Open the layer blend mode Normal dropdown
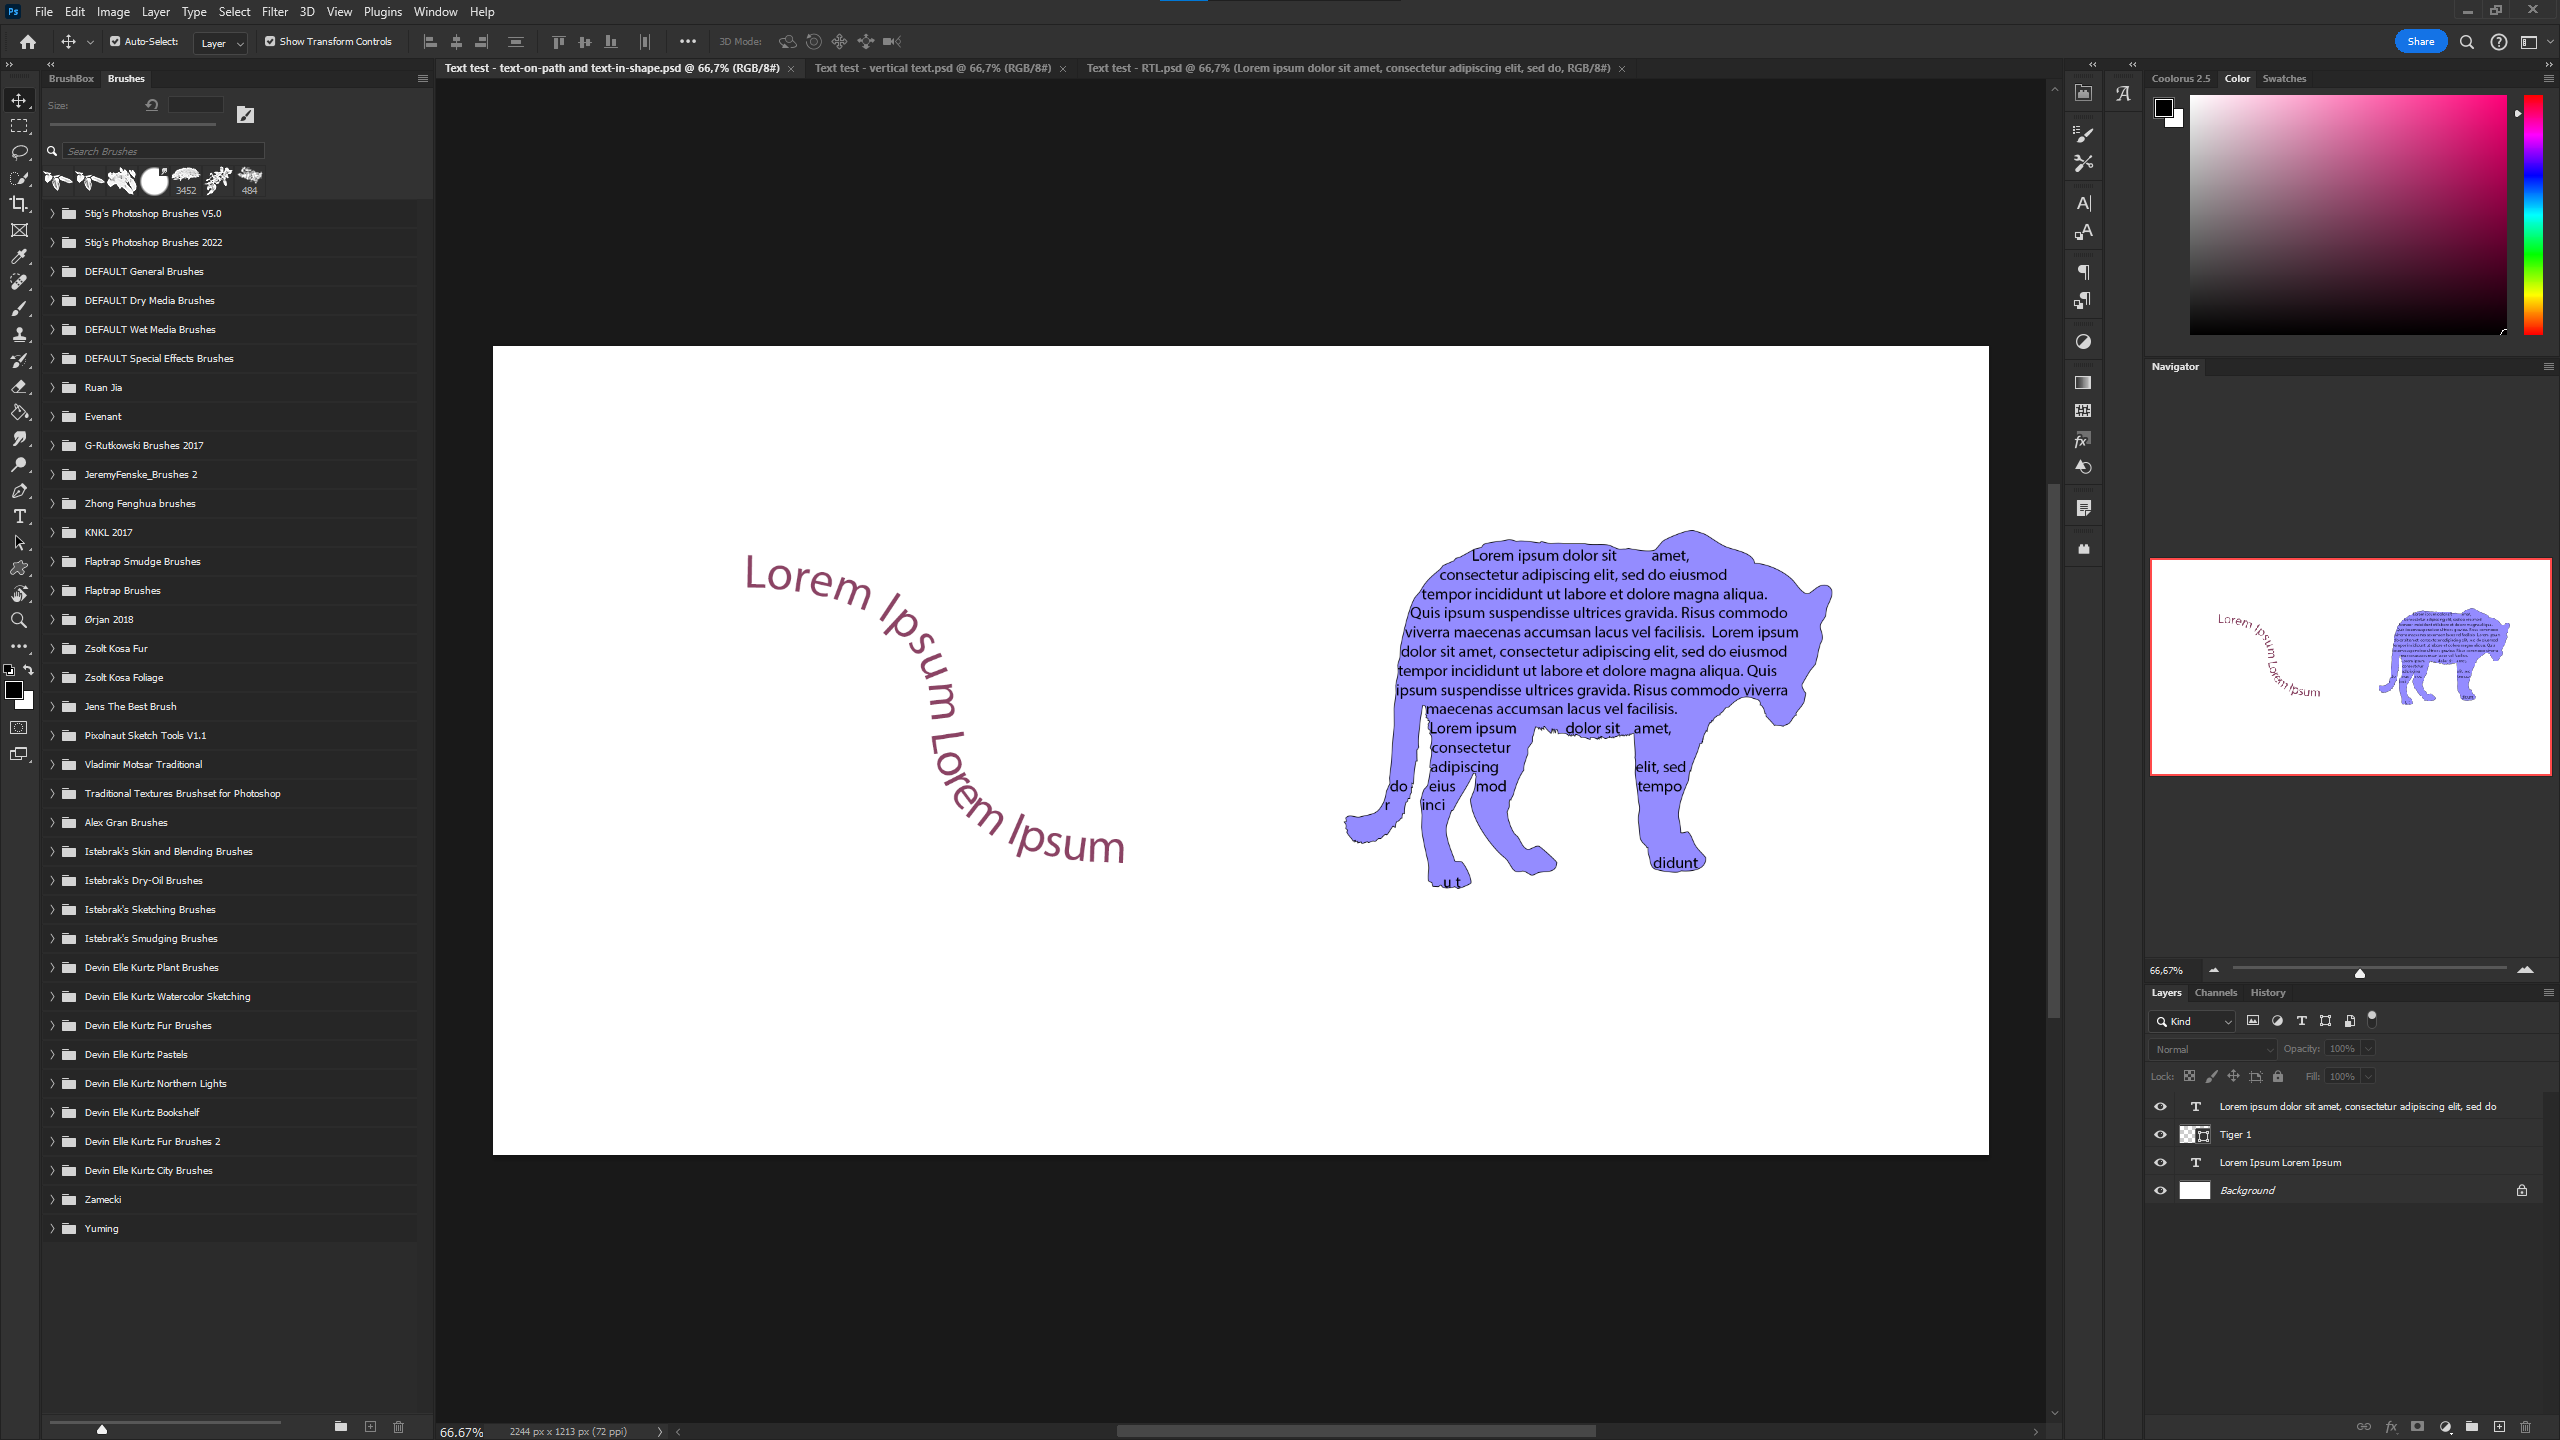Image resolution: width=2560 pixels, height=1440 pixels. pyautogui.click(x=2212, y=1049)
